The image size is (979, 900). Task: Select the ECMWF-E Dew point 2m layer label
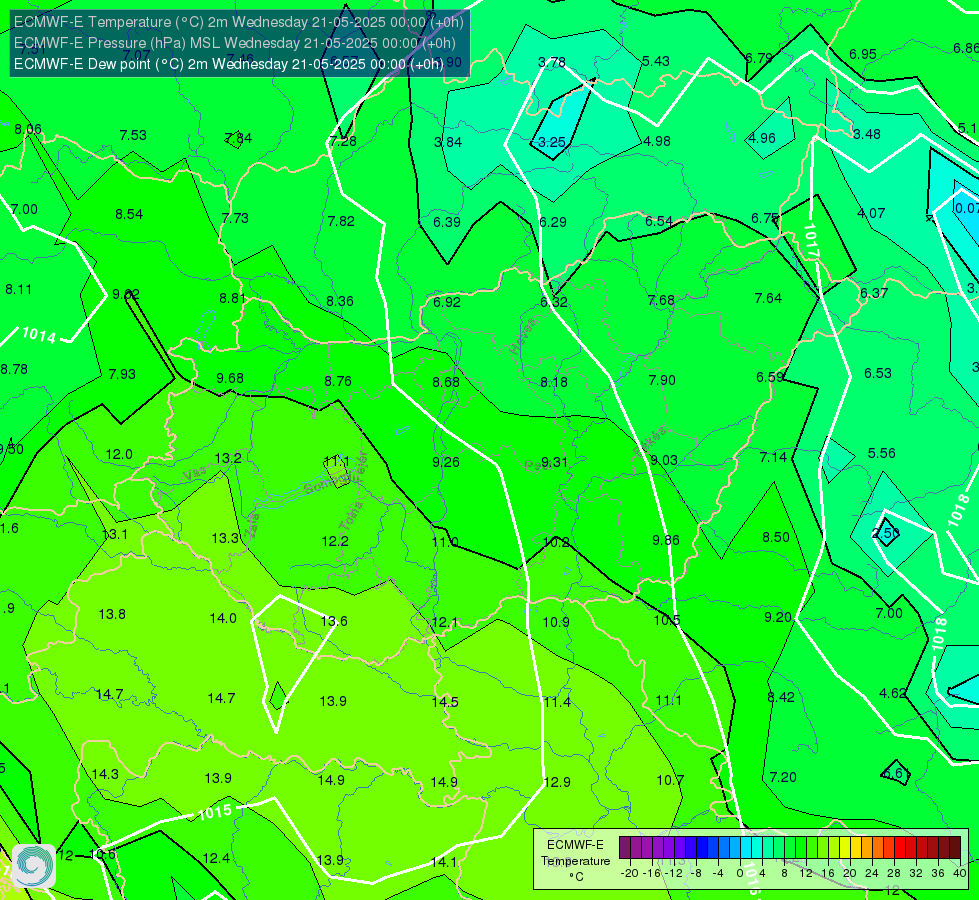(229, 64)
